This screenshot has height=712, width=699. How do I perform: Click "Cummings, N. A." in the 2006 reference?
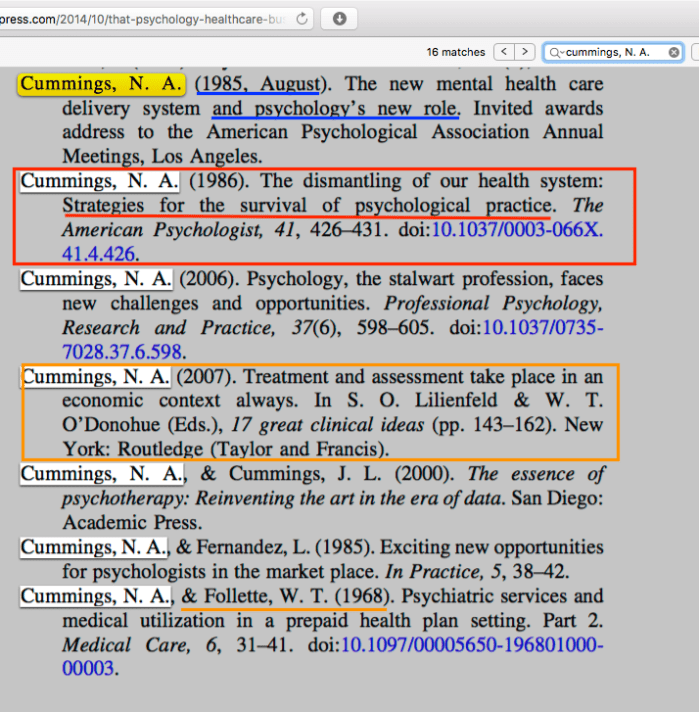coord(96,279)
